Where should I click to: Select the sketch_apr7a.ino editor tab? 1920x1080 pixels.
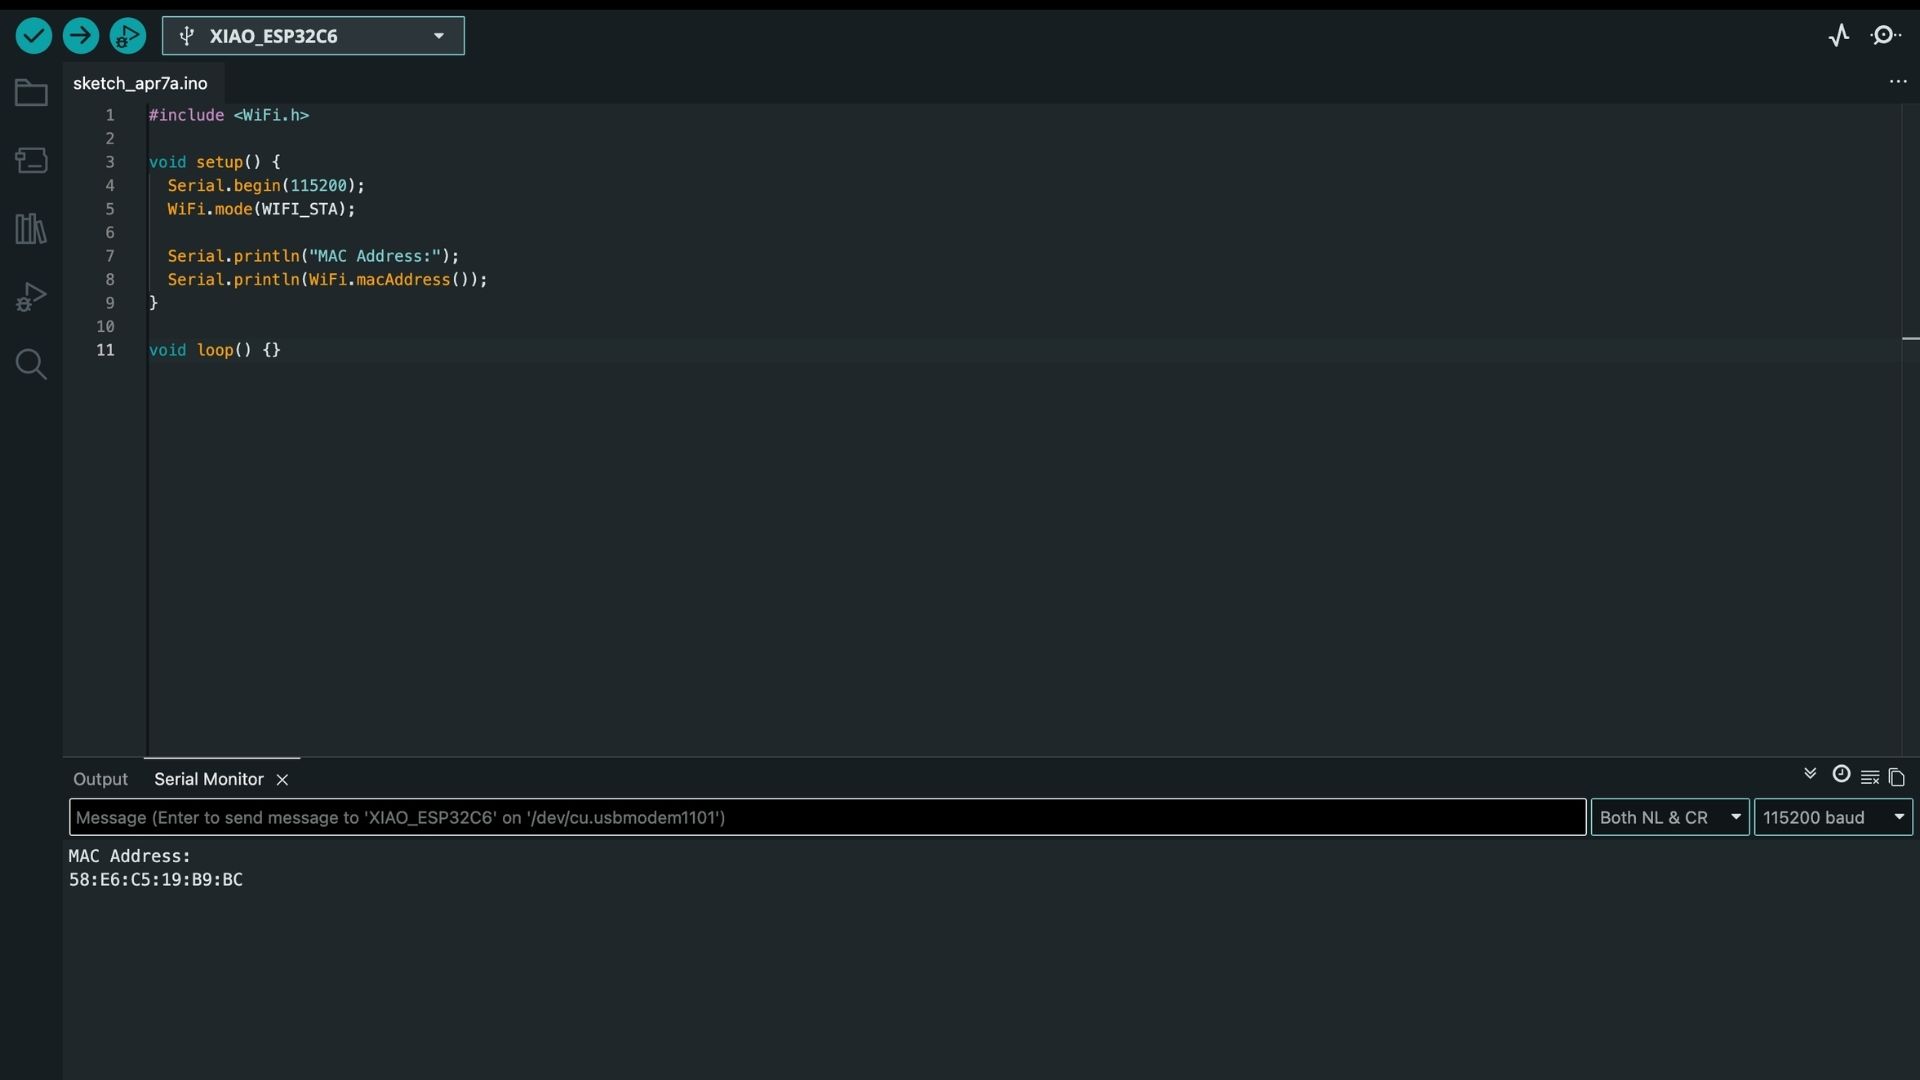coord(140,83)
